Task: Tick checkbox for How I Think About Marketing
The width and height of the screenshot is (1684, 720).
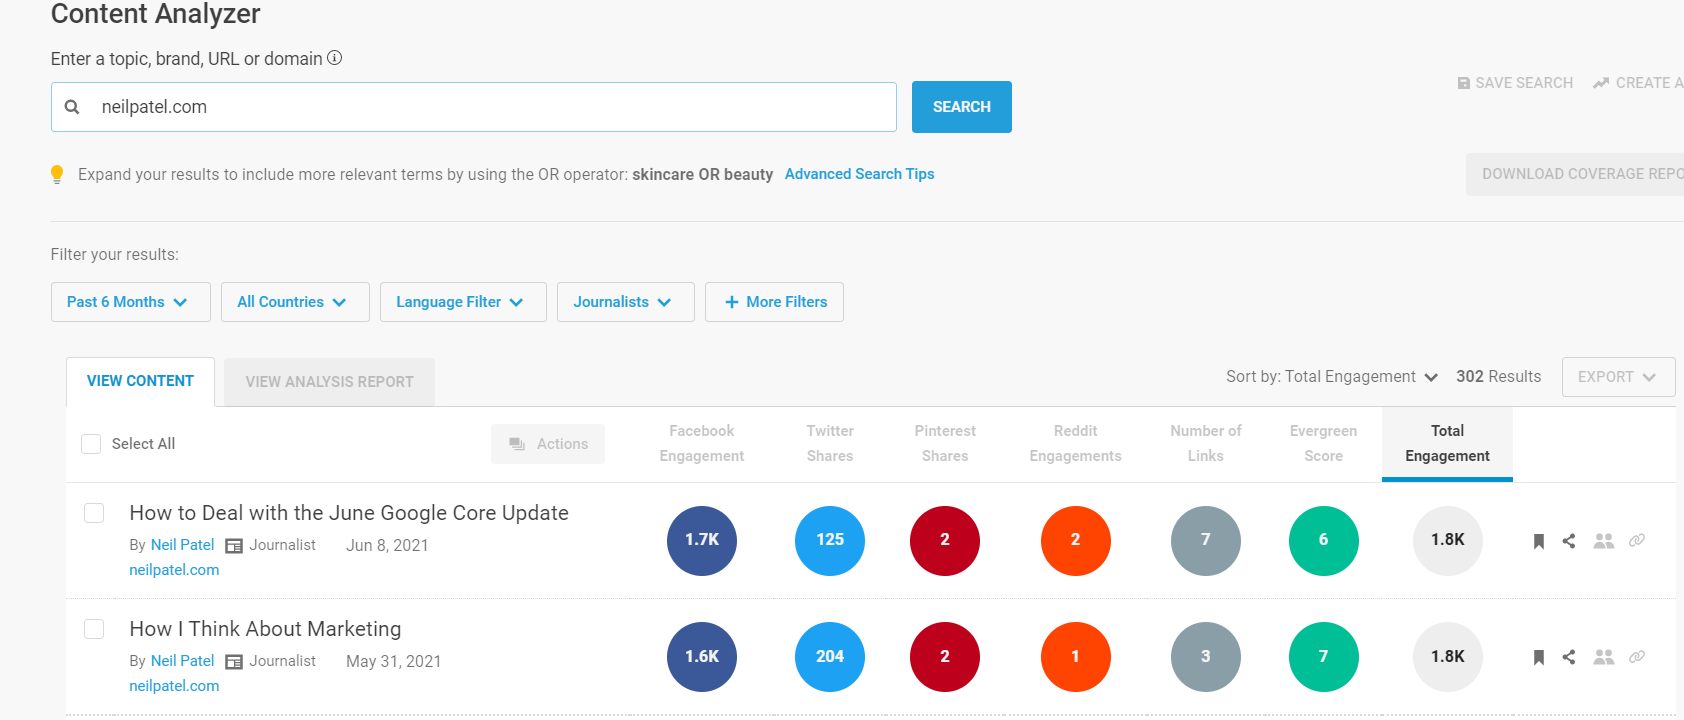Action: click(x=94, y=629)
